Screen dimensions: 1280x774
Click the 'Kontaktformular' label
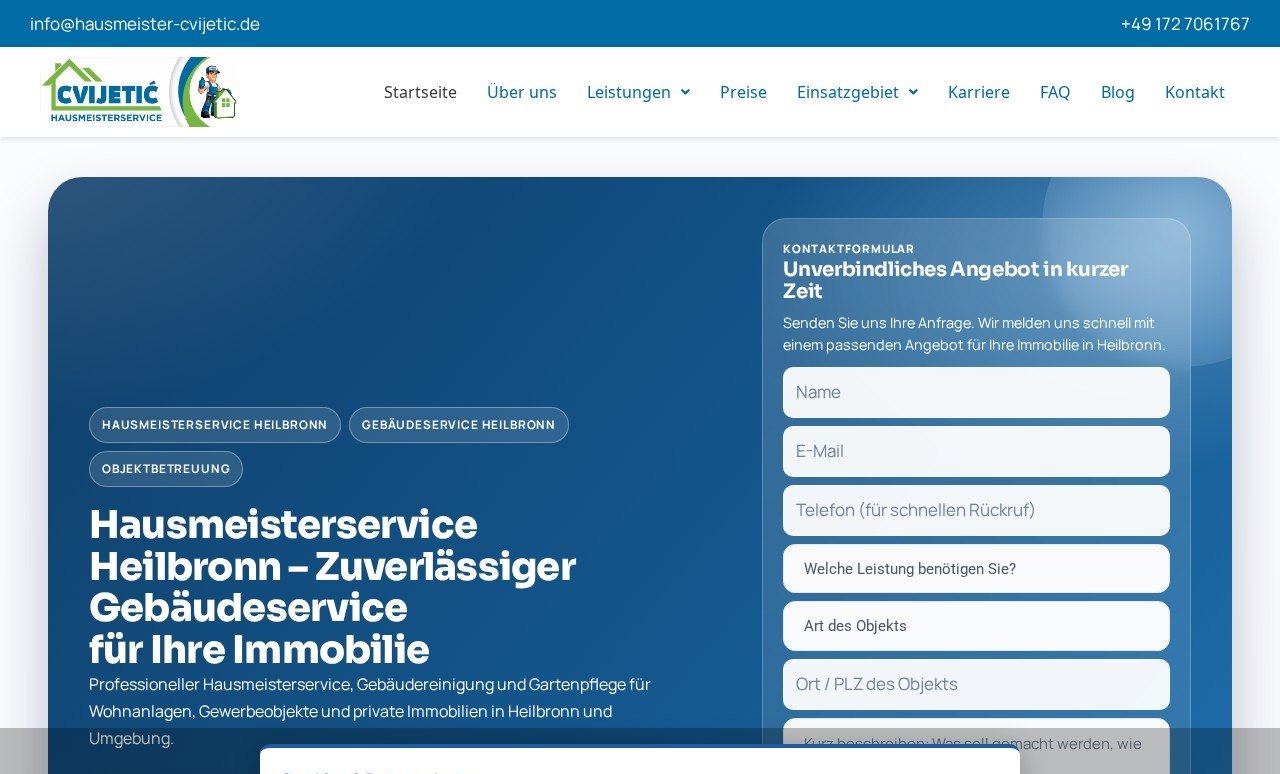coord(849,249)
